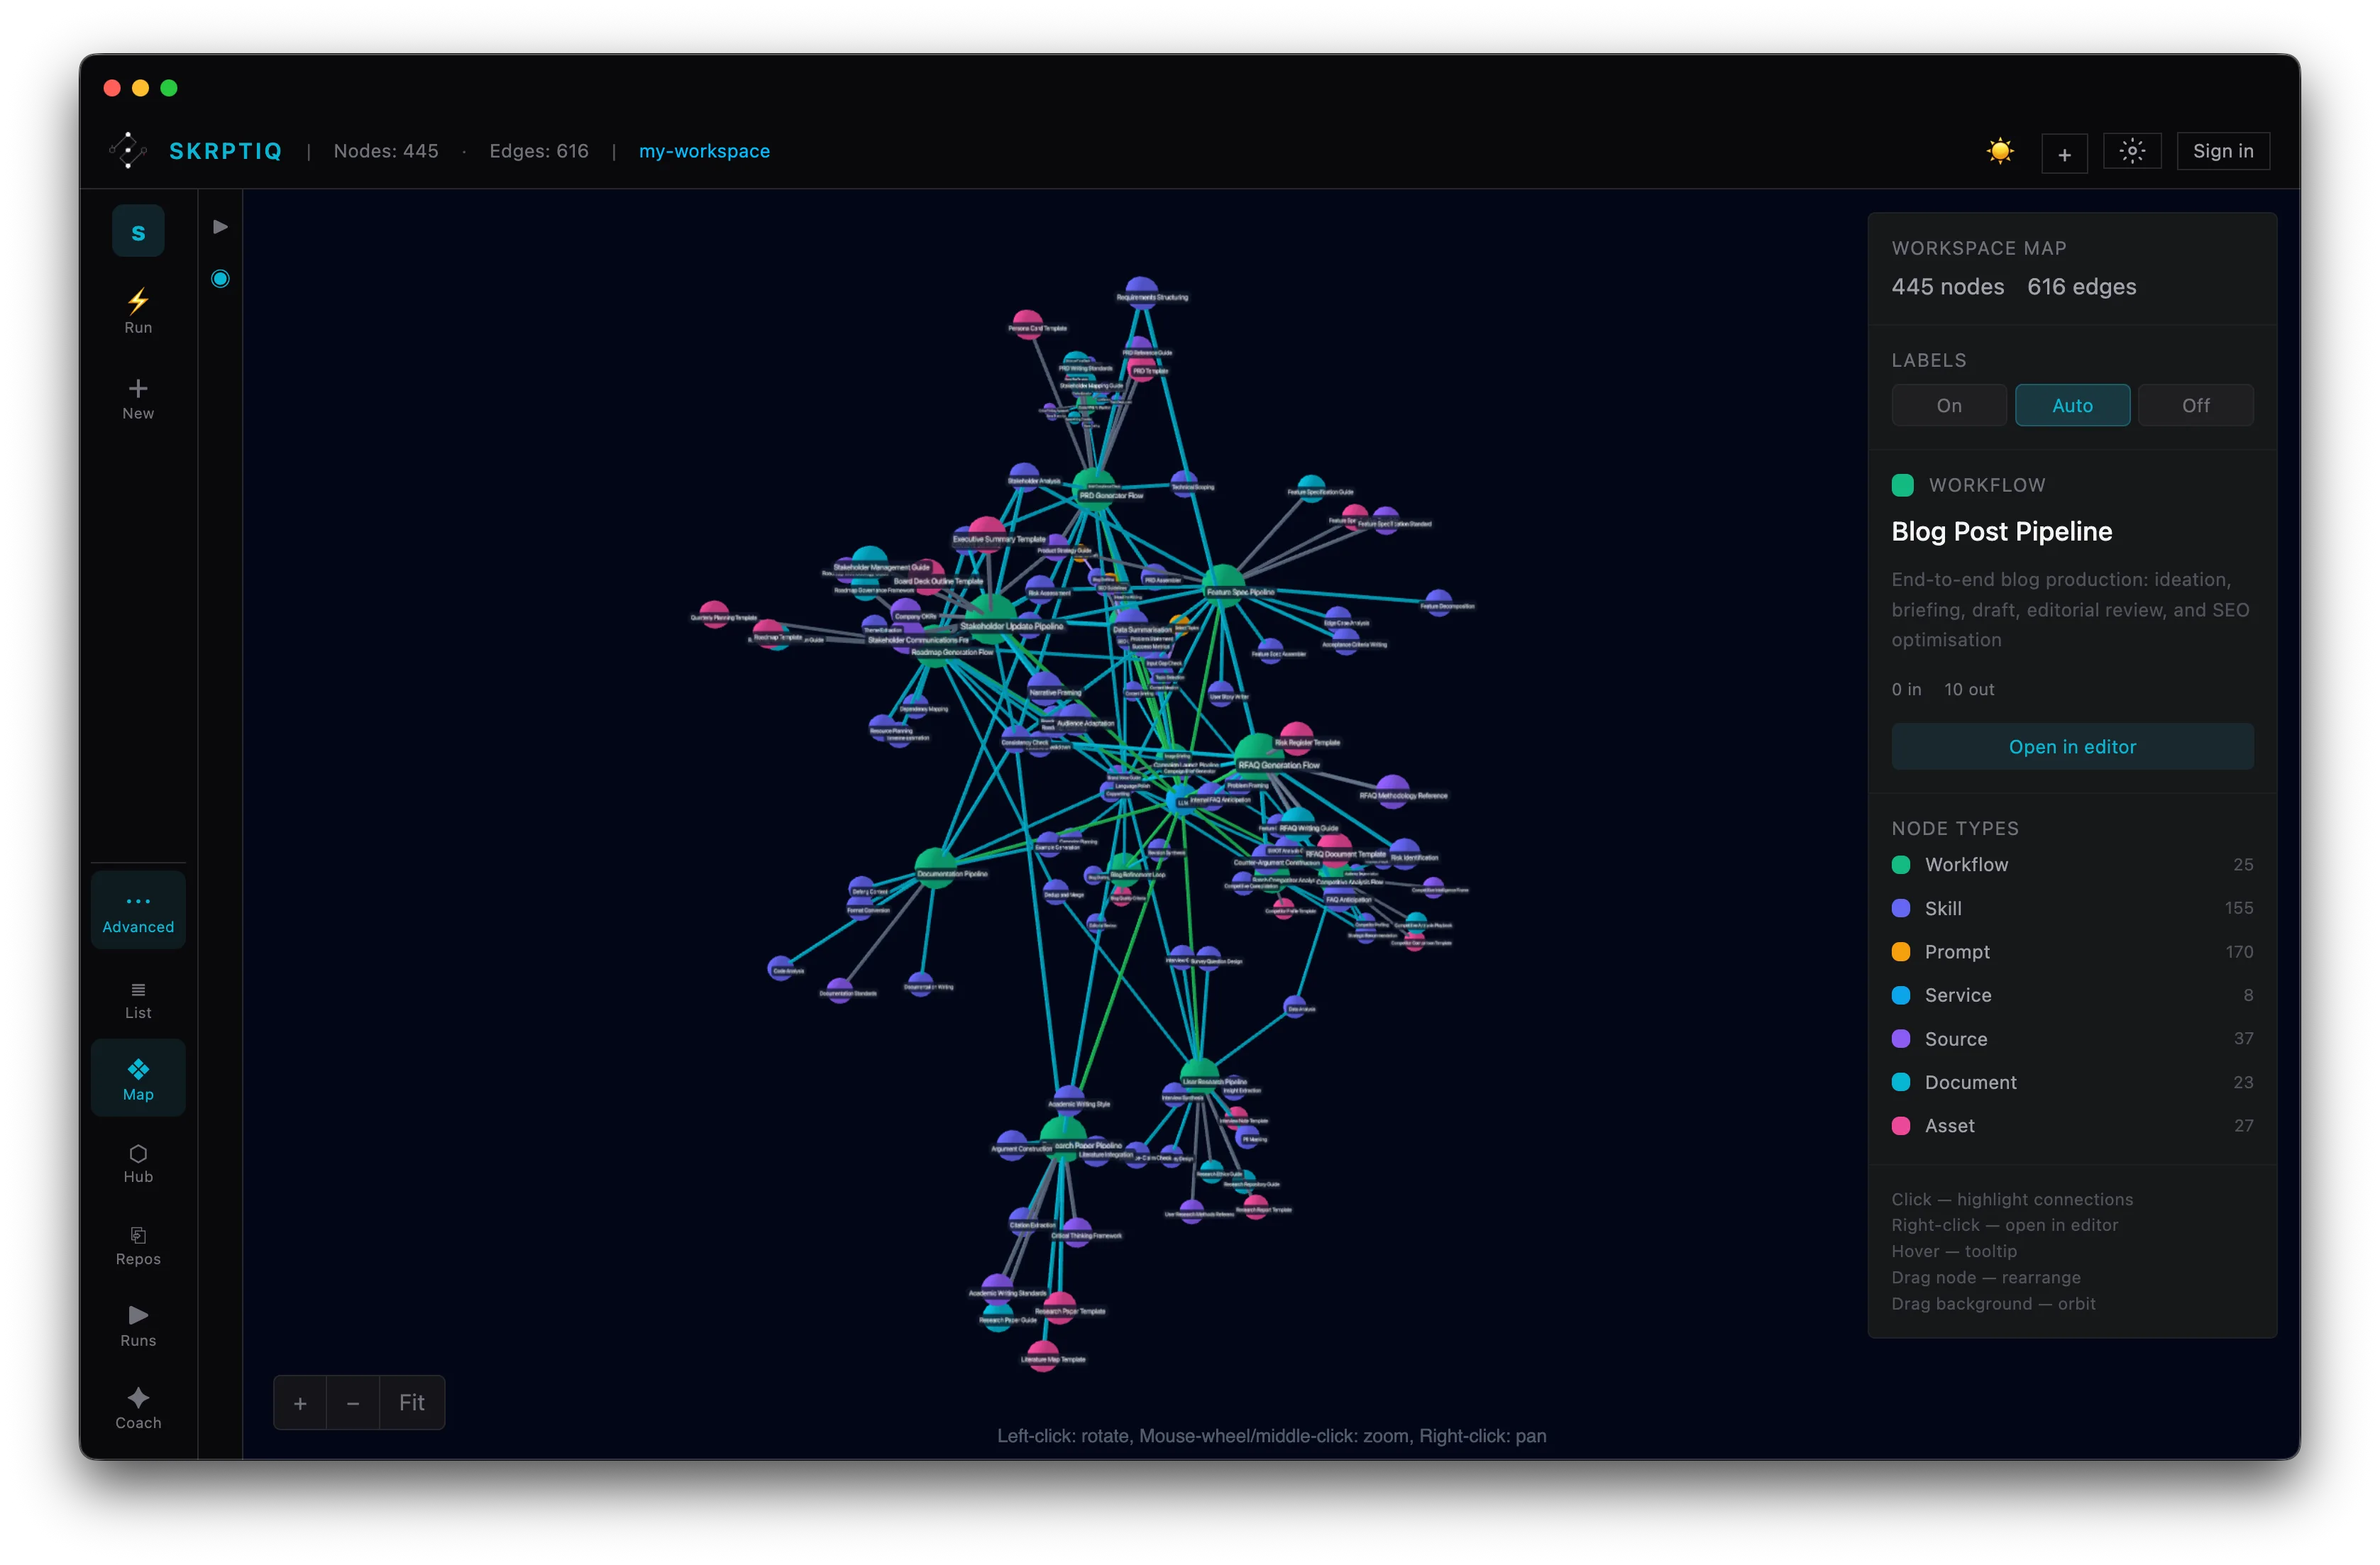
Task: Zoom out with the minus map control
Action: [353, 1403]
